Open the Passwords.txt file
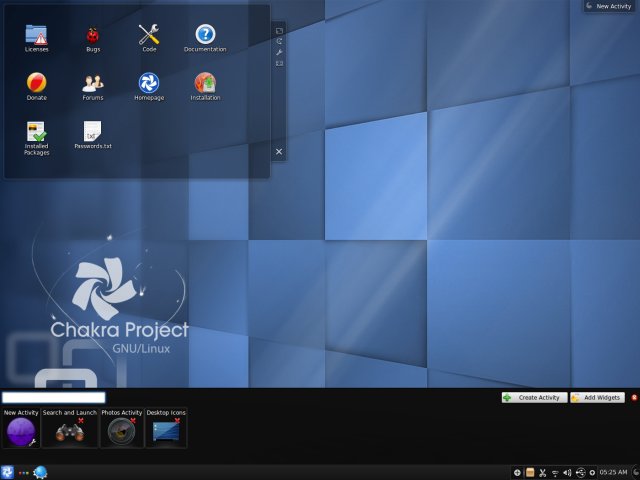The height and width of the screenshot is (480, 640). click(x=93, y=131)
